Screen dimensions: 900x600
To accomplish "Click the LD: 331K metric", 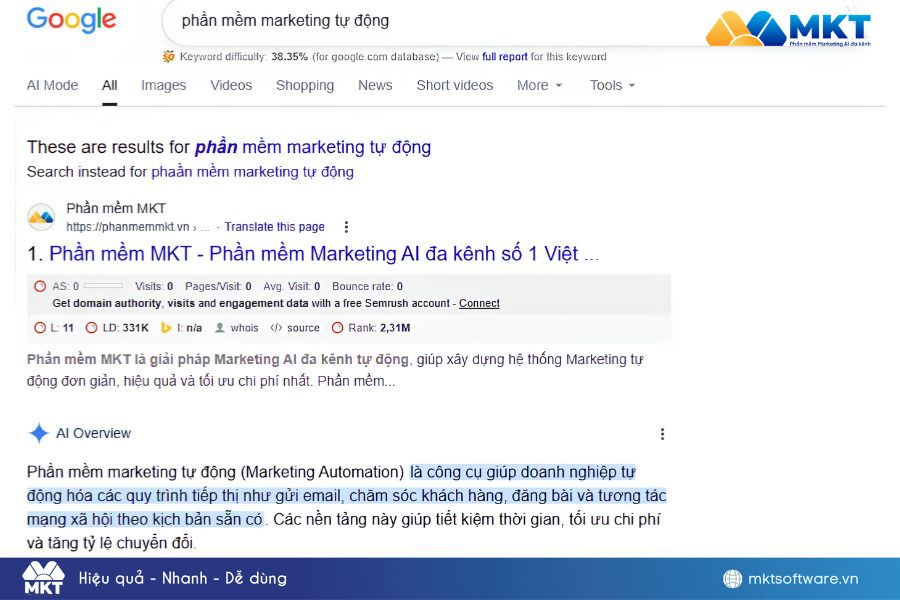I will pos(117,328).
